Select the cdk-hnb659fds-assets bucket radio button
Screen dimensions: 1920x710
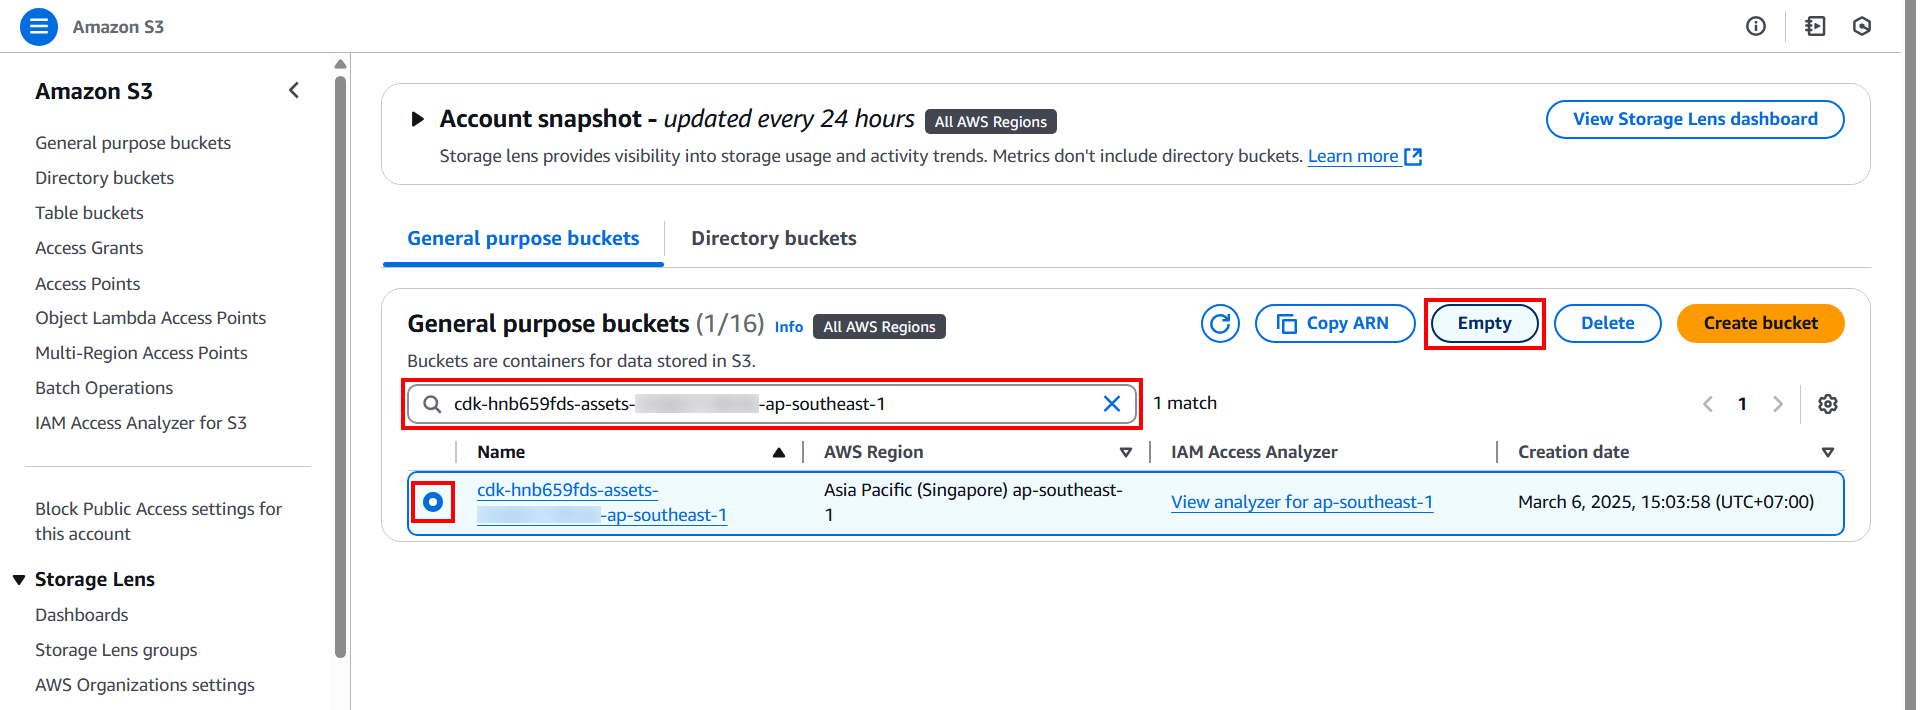click(x=433, y=502)
